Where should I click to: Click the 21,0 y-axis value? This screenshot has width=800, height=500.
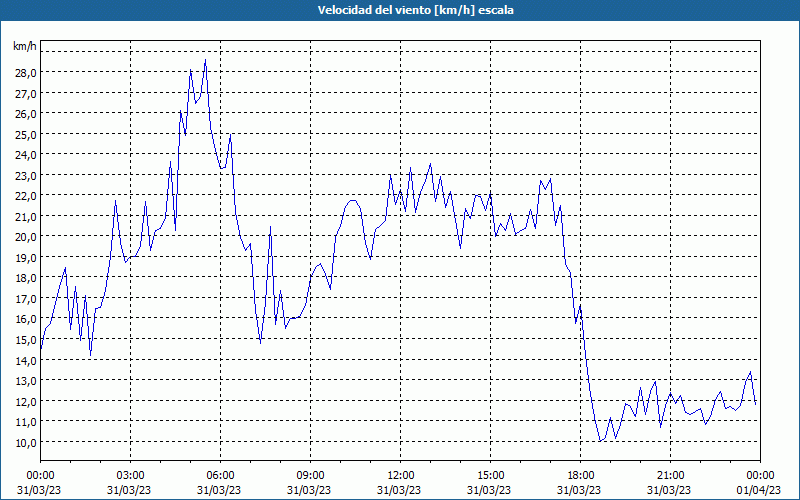pos(26,216)
